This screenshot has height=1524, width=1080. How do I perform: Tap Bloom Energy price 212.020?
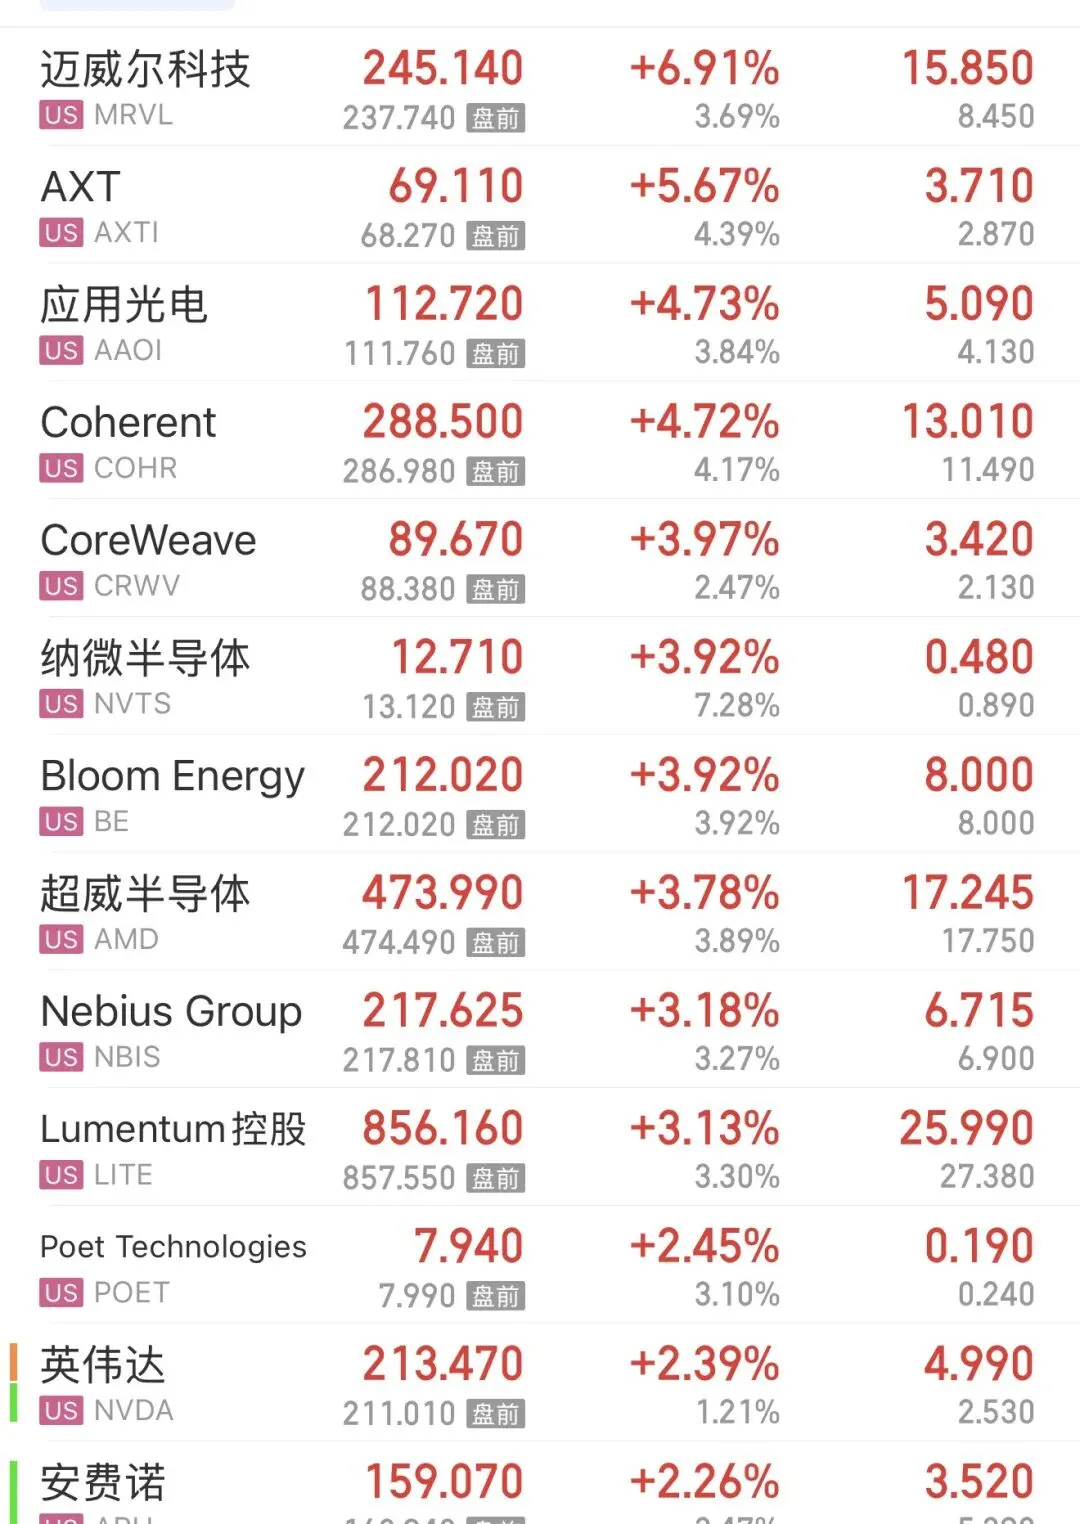(443, 775)
